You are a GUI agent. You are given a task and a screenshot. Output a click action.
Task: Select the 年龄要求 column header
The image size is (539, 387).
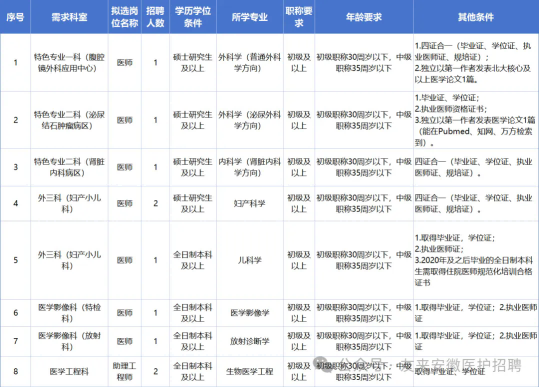point(364,17)
